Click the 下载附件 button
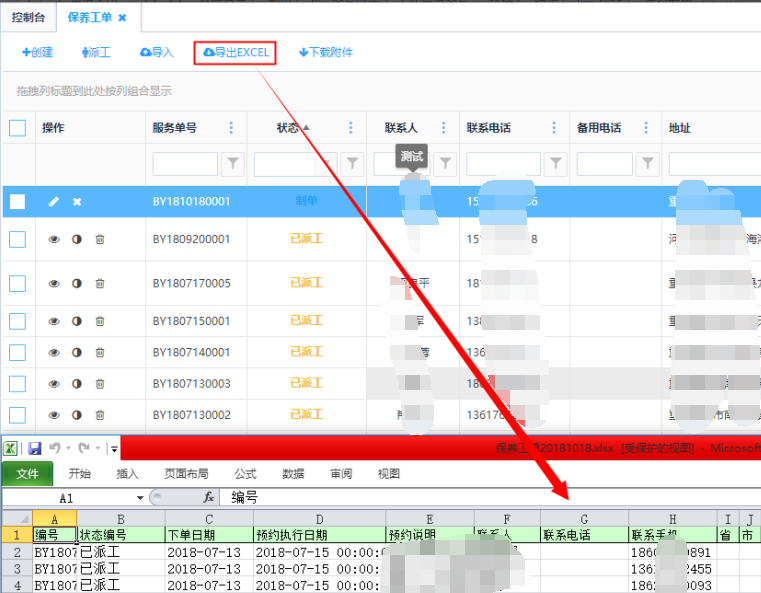Image resolution: width=761 pixels, height=593 pixels. (x=326, y=53)
